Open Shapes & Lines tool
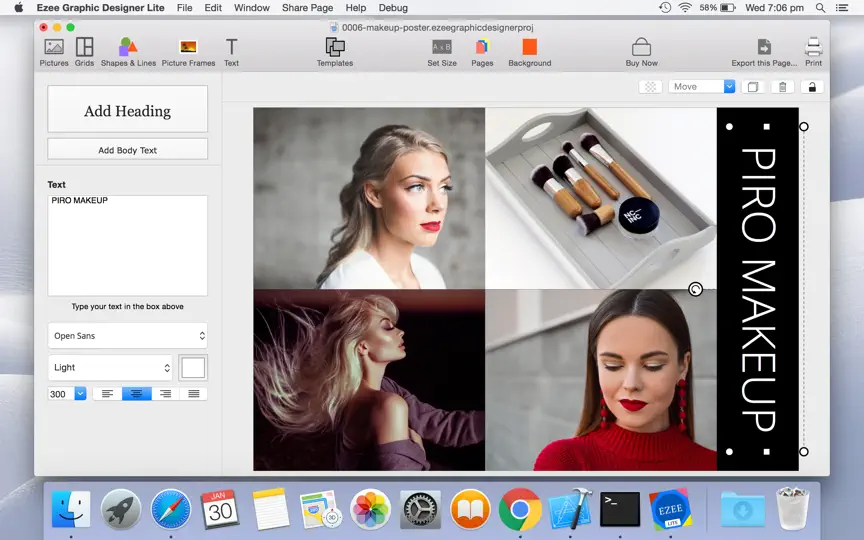The image size is (864, 540). point(128,52)
